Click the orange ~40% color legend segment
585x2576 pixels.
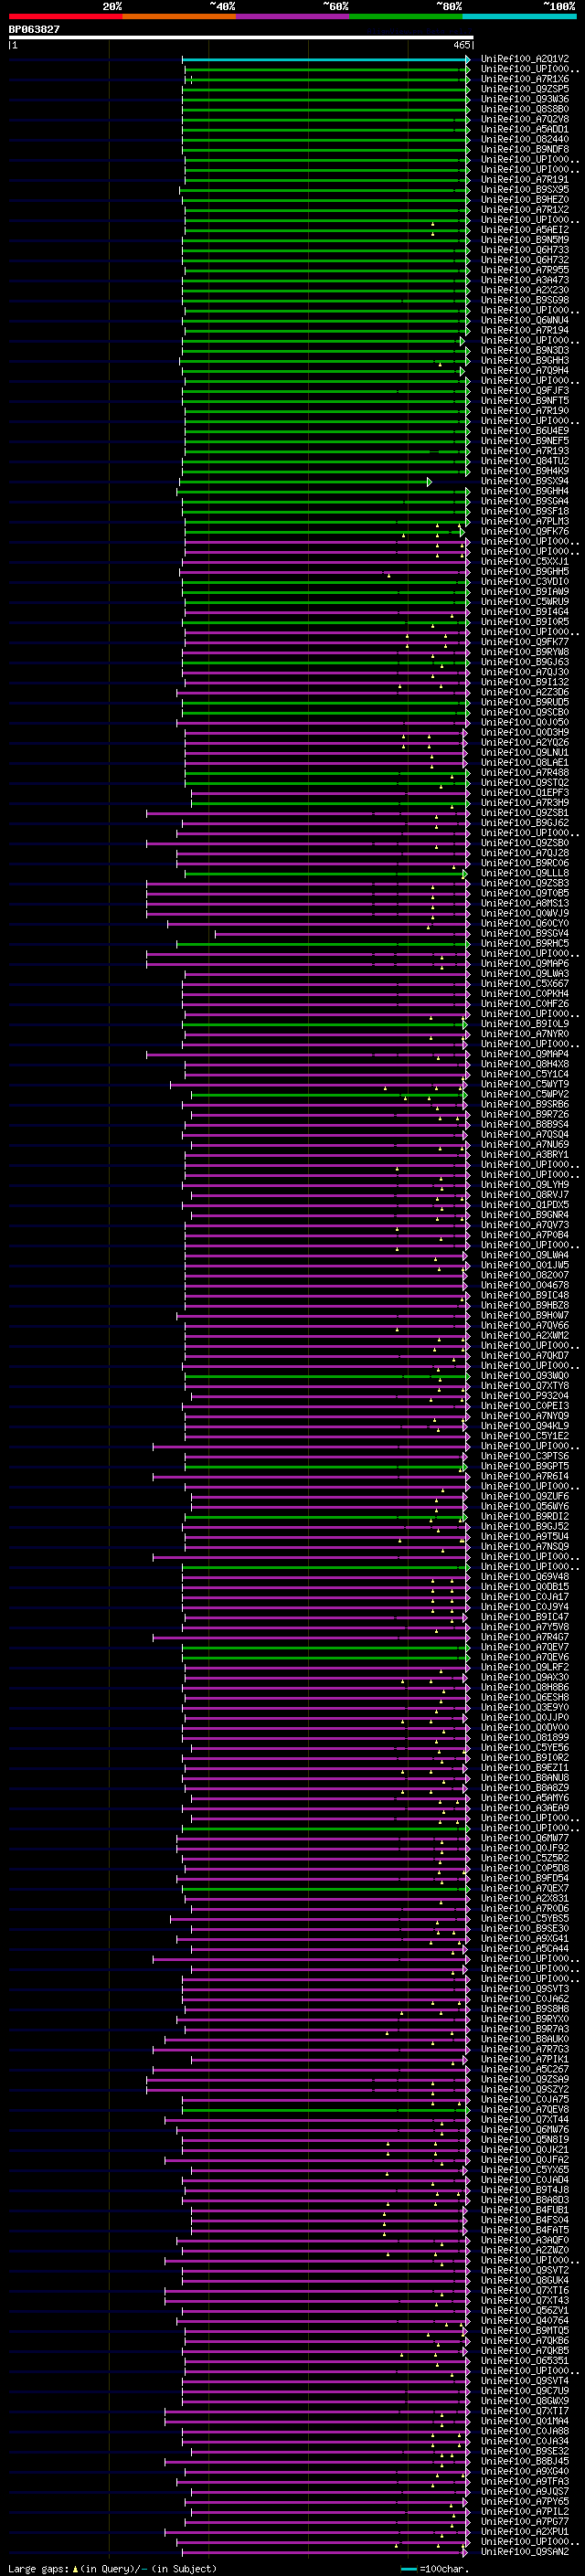179,17
